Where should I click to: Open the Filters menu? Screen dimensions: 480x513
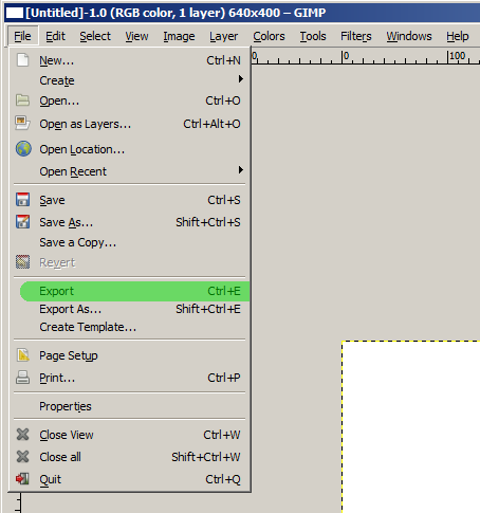click(356, 36)
